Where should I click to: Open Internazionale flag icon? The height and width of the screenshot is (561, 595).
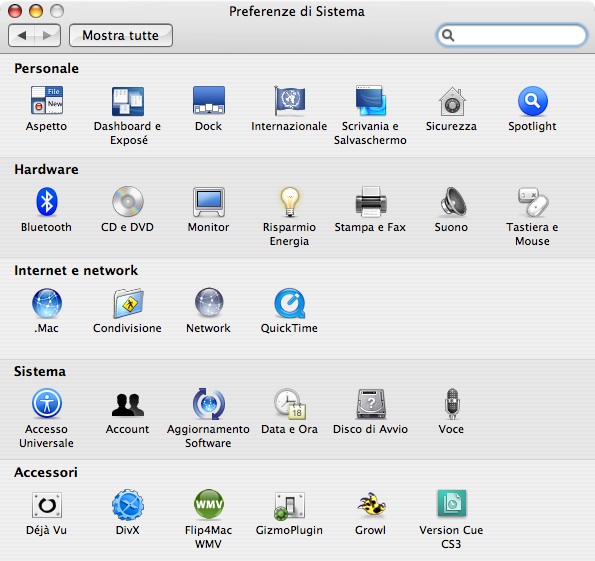coord(290,101)
